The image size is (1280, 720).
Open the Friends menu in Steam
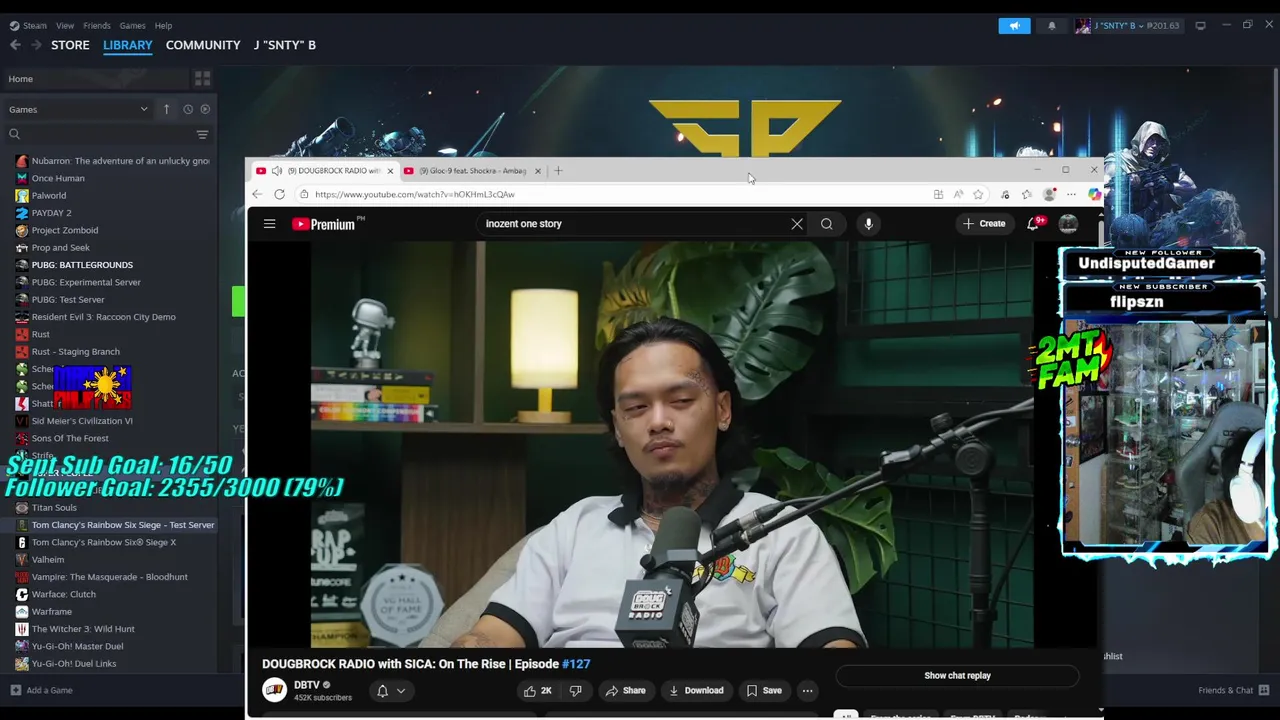[x=97, y=26]
